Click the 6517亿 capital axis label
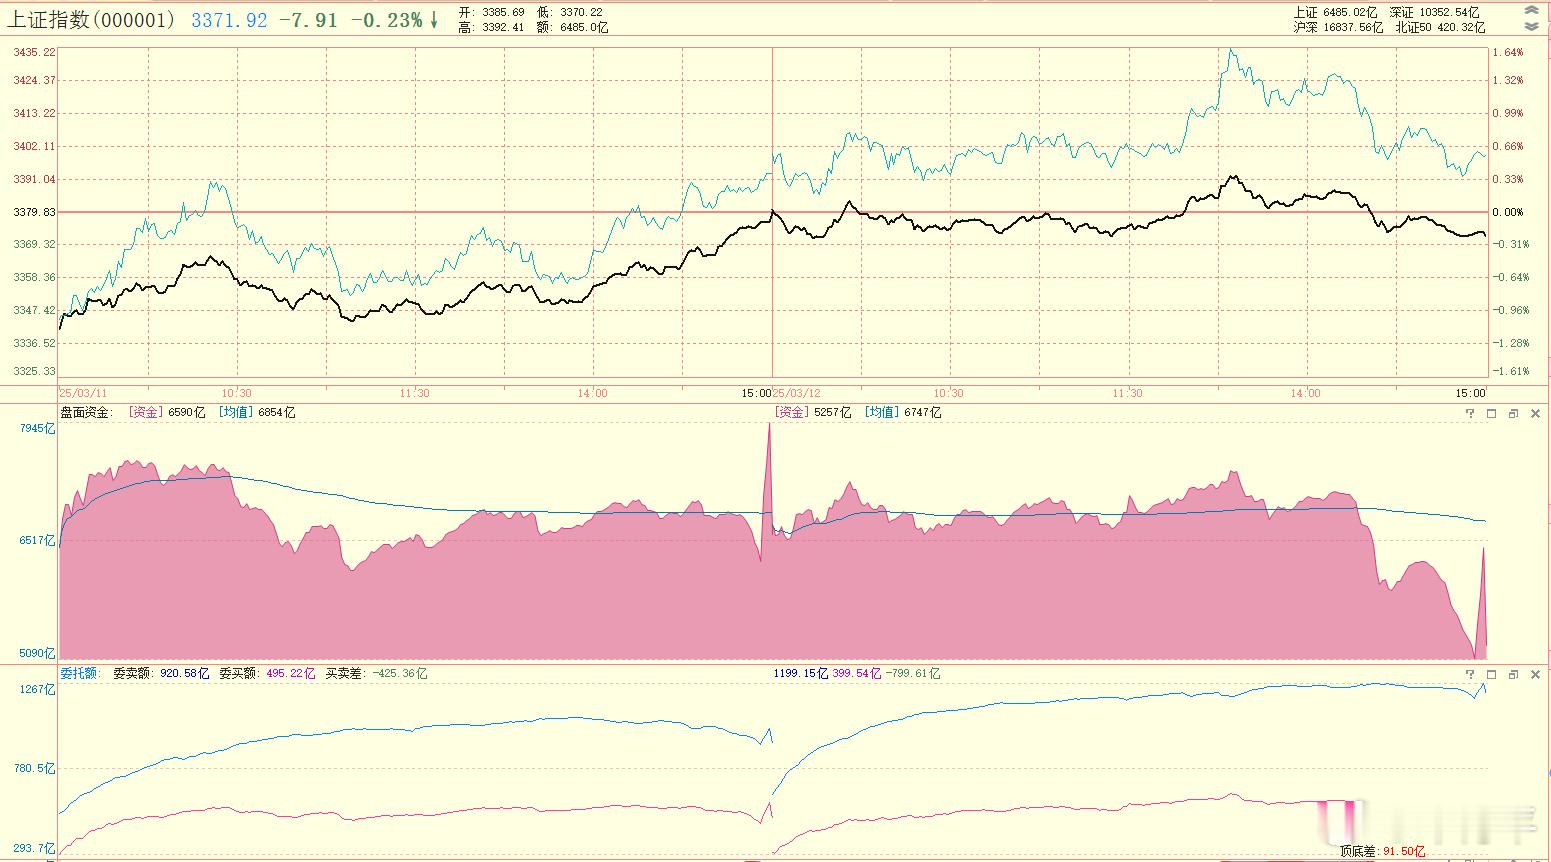The image size is (1551, 862). [x=38, y=540]
